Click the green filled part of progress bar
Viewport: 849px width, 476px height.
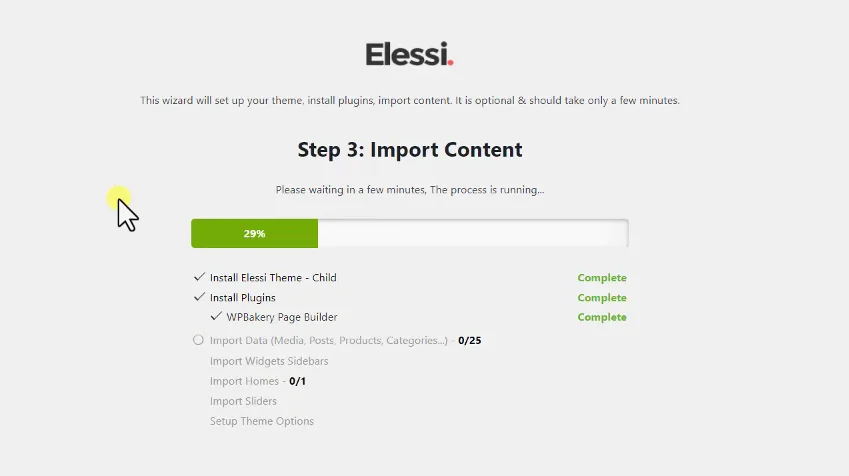coord(254,233)
